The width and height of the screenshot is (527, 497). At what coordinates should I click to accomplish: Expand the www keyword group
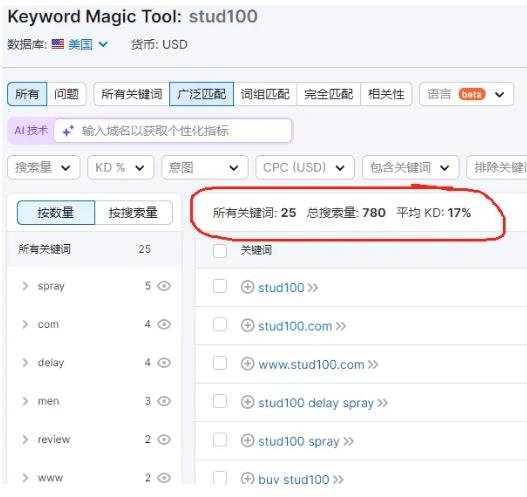tap(25, 478)
